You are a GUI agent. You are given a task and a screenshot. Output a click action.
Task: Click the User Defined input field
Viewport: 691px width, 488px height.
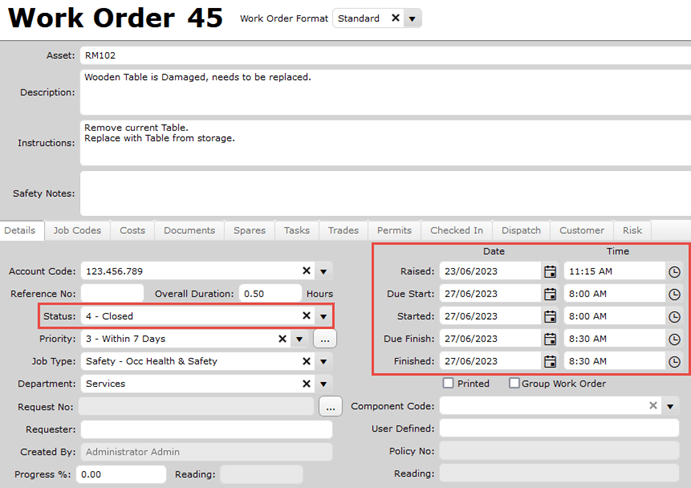pos(559,428)
